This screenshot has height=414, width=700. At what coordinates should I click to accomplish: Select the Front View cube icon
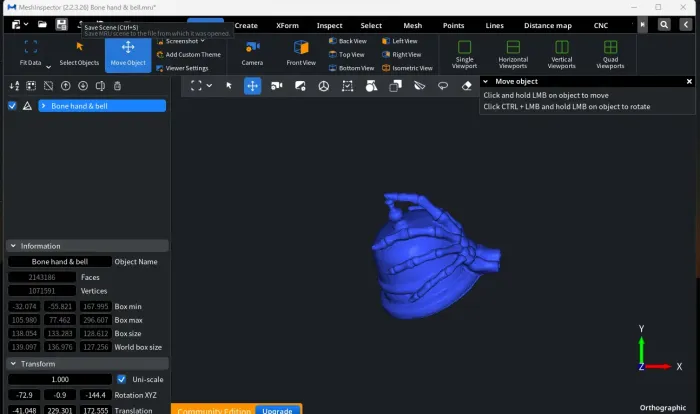click(301, 47)
